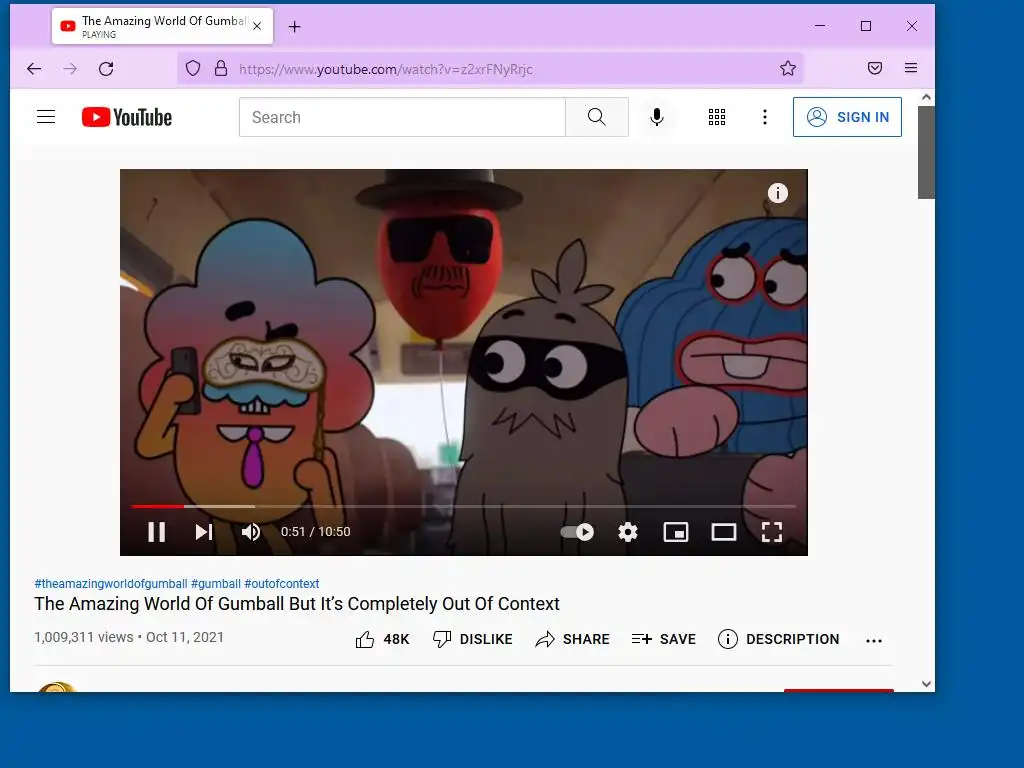The width and height of the screenshot is (1024, 768).
Task: Mute the video volume speaker icon
Action: point(251,532)
